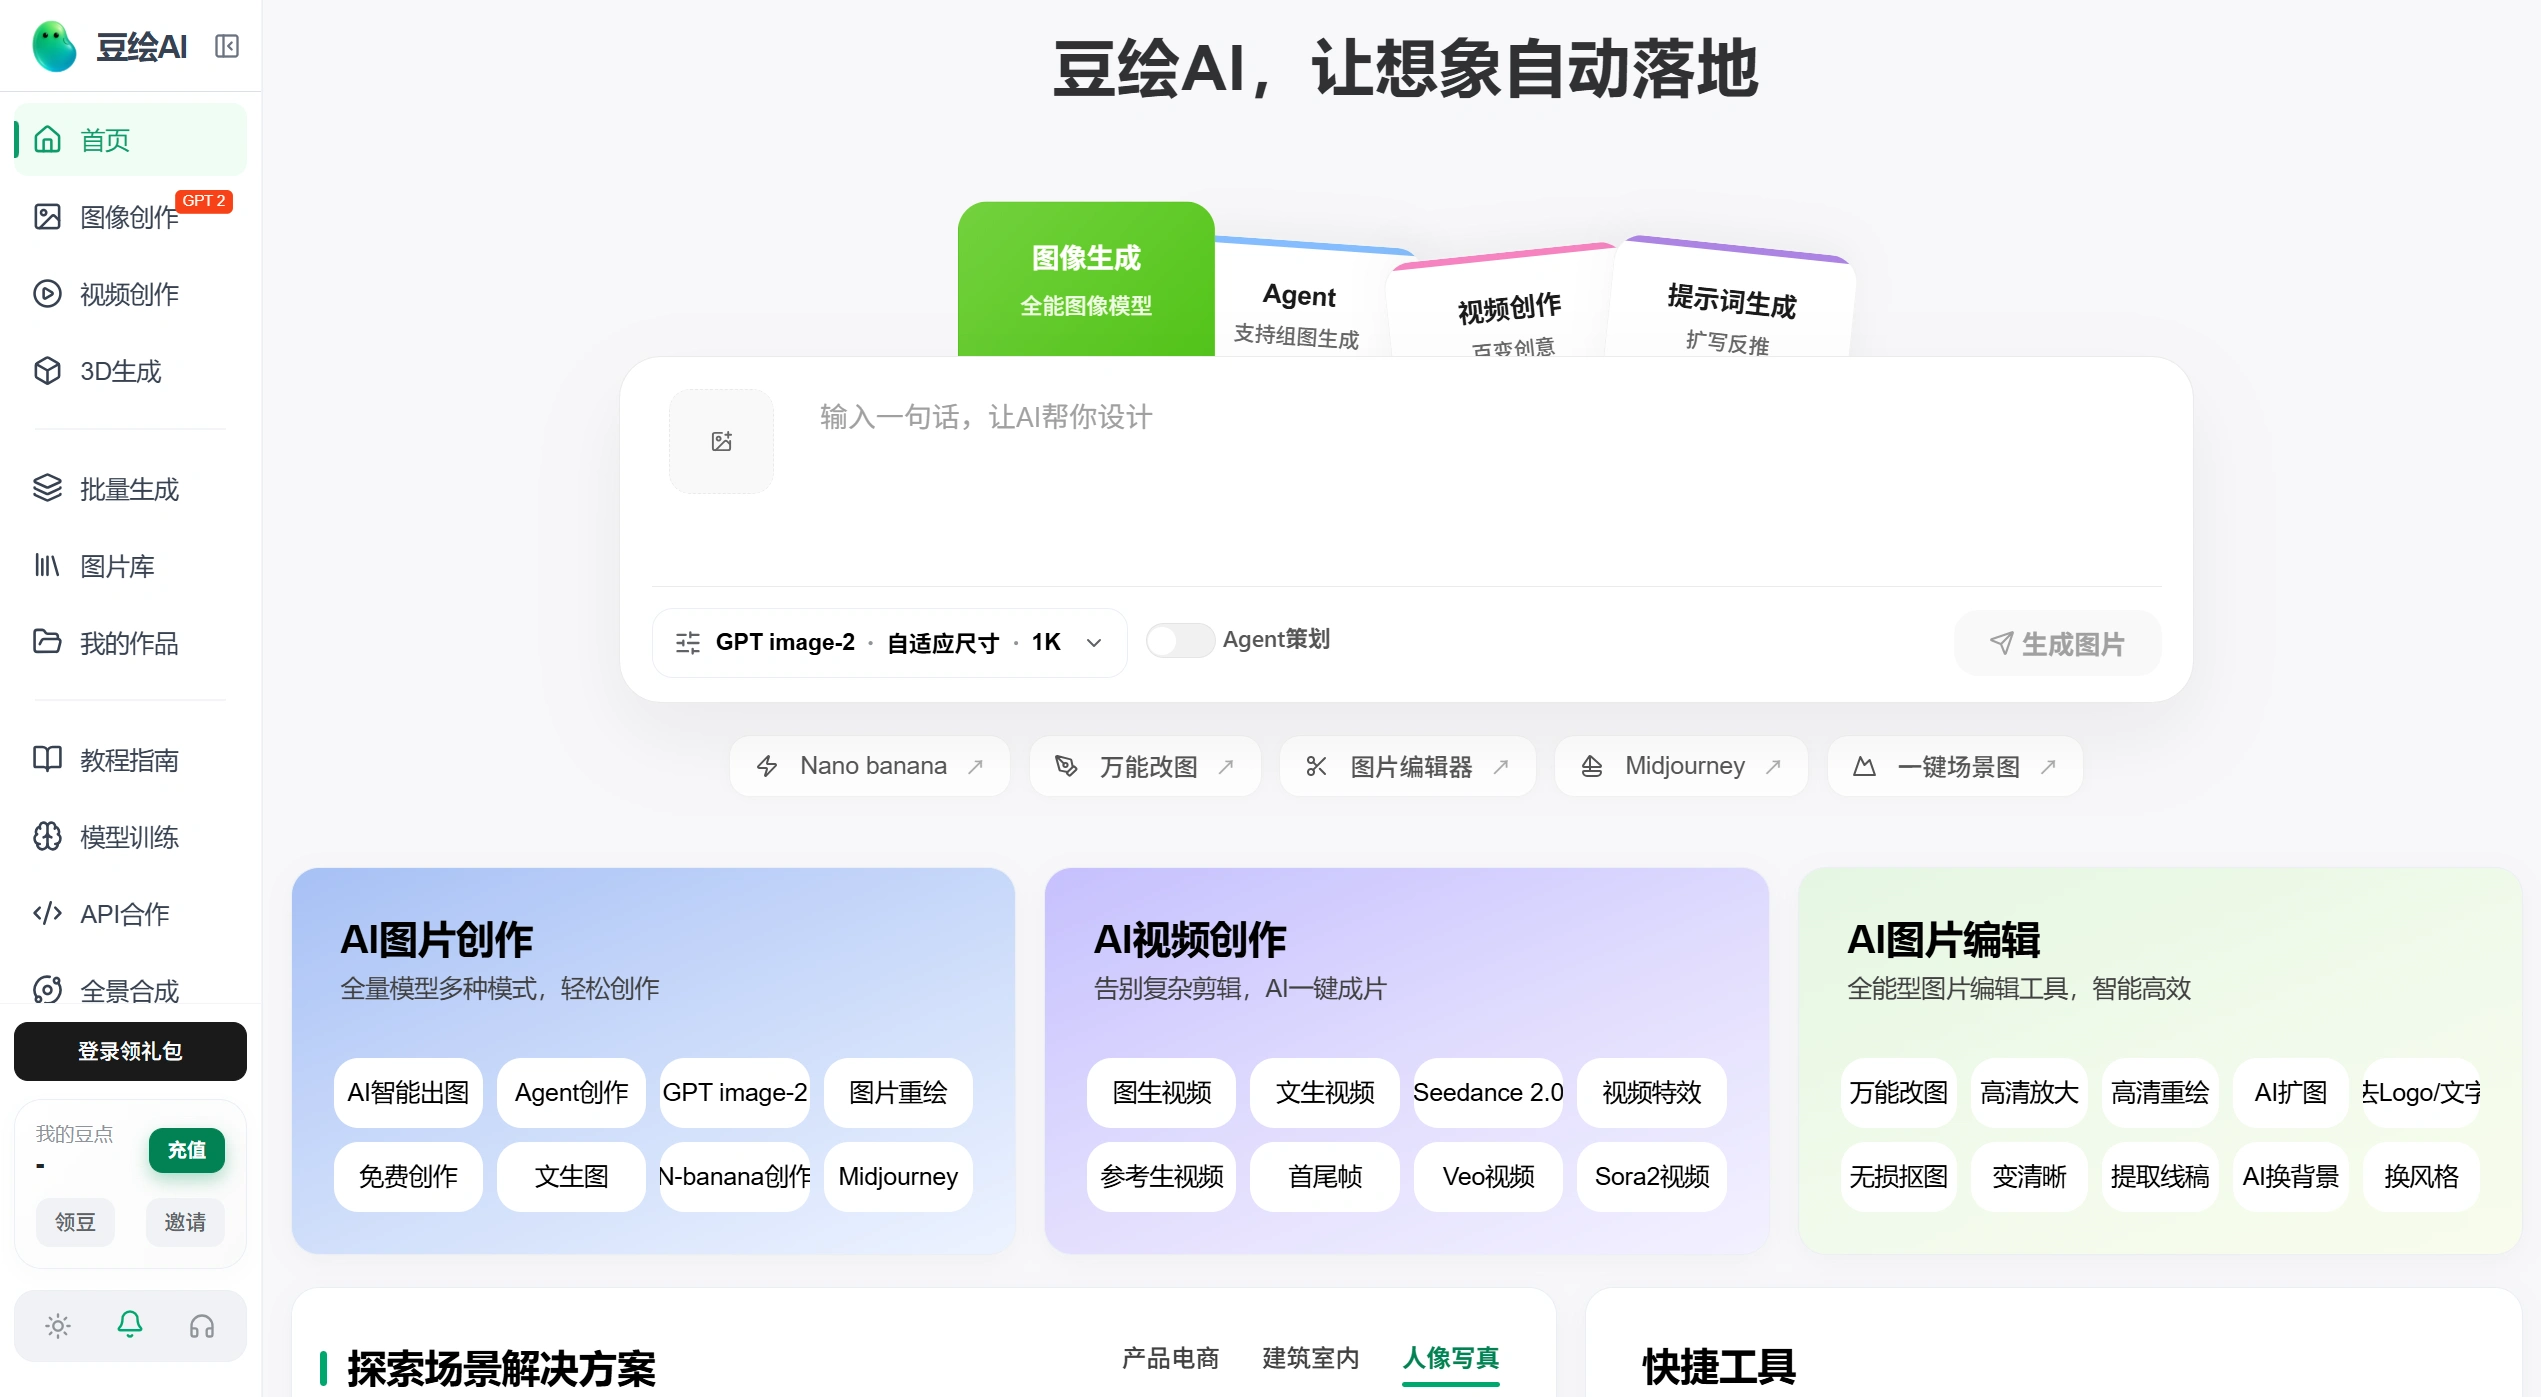Image resolution: width=2541 pixels, height=1397 pixels.
Task: Open 首页 home in sidebar
Action: (x=130, y=140)
